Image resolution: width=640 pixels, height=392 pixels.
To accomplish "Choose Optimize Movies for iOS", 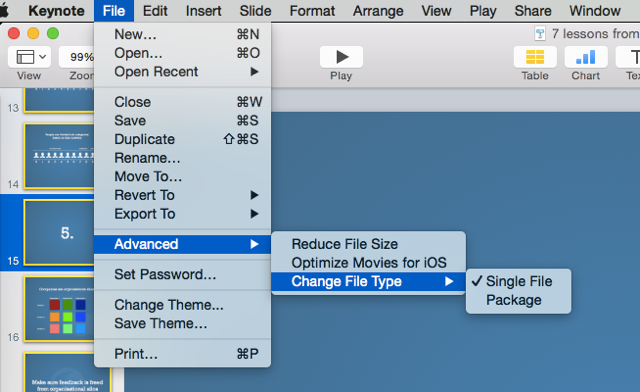I will click(368, 263).
